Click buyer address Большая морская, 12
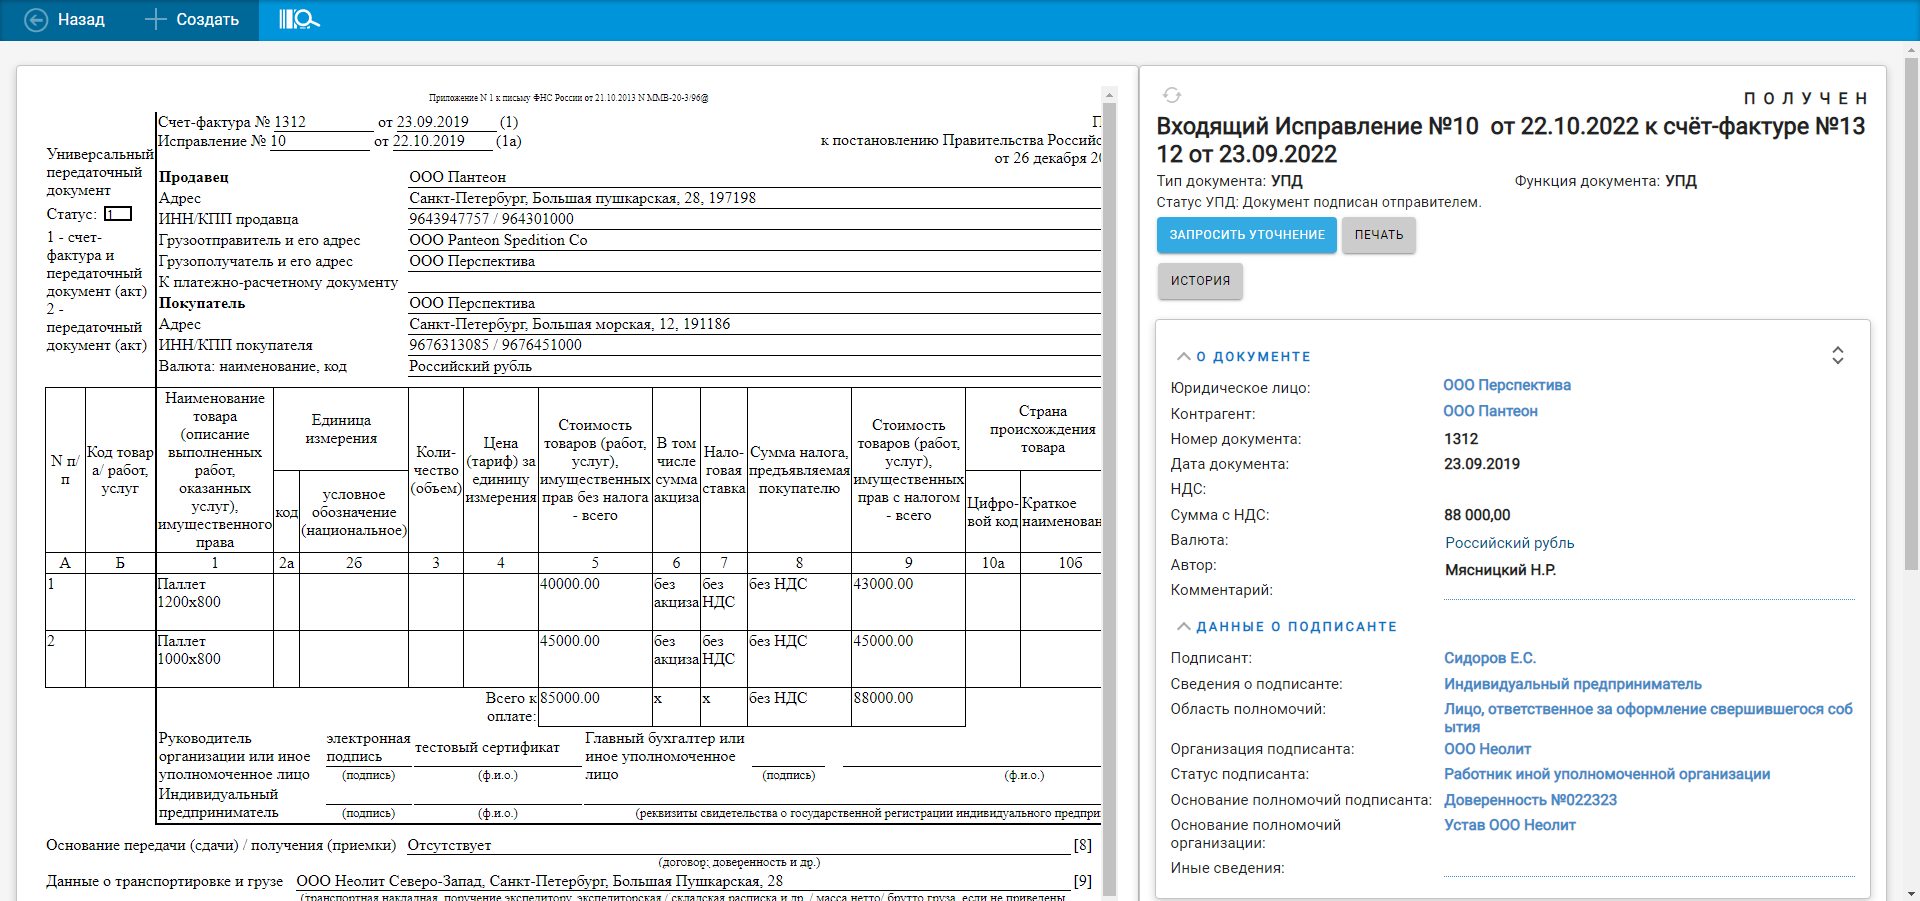The image size is (1920, 901). [570, 324]
